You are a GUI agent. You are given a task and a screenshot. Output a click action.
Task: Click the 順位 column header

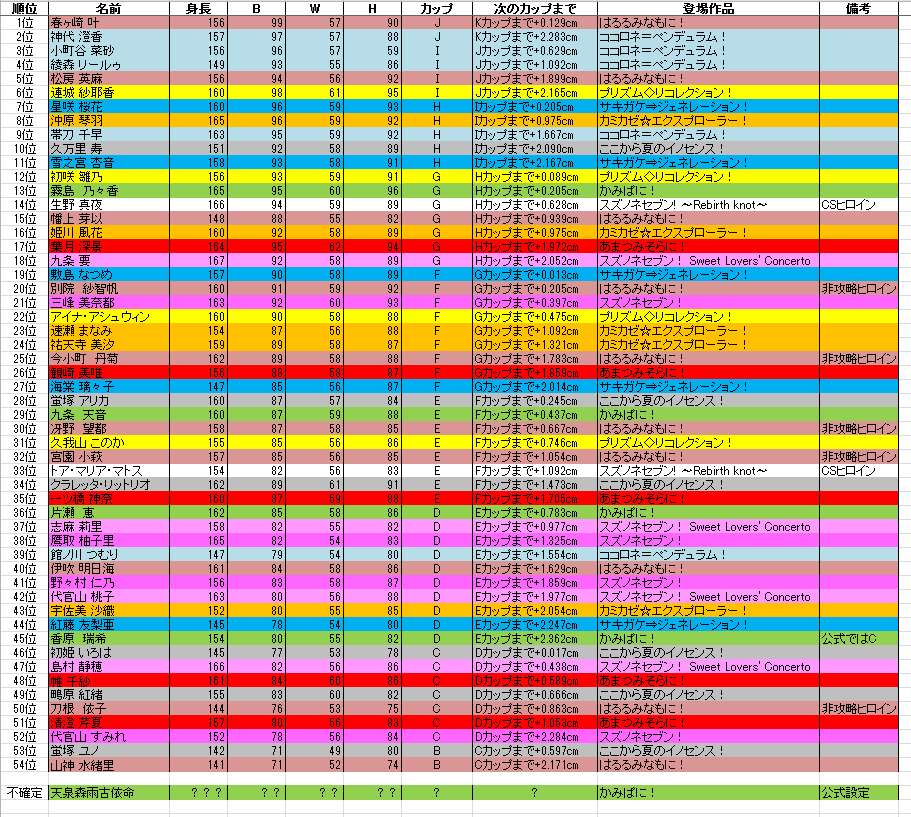click(x=24, y=8)
